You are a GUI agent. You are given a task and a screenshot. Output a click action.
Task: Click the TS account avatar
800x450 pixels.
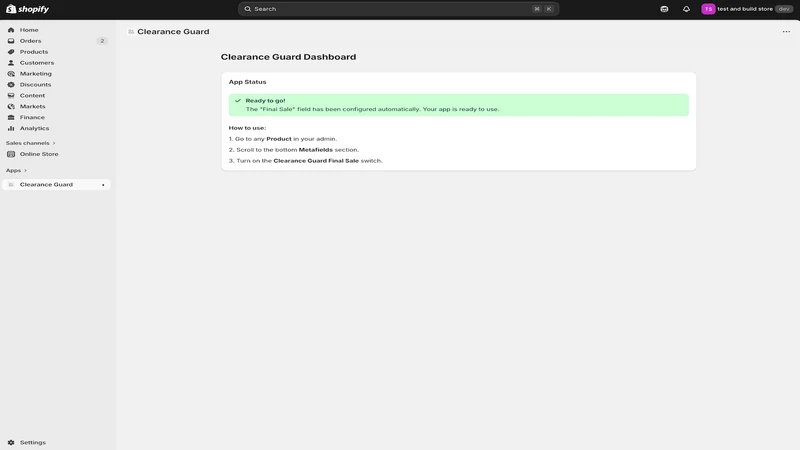click(708, 9)
